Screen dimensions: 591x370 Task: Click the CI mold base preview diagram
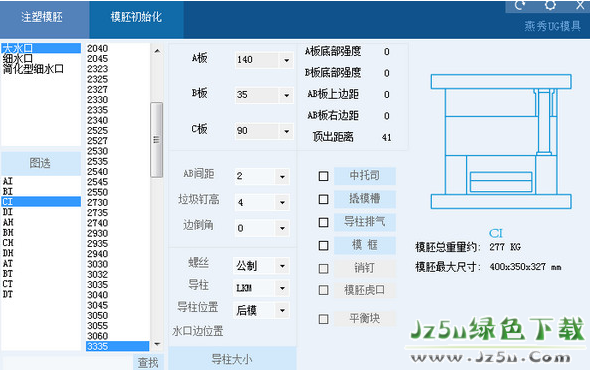501,142
